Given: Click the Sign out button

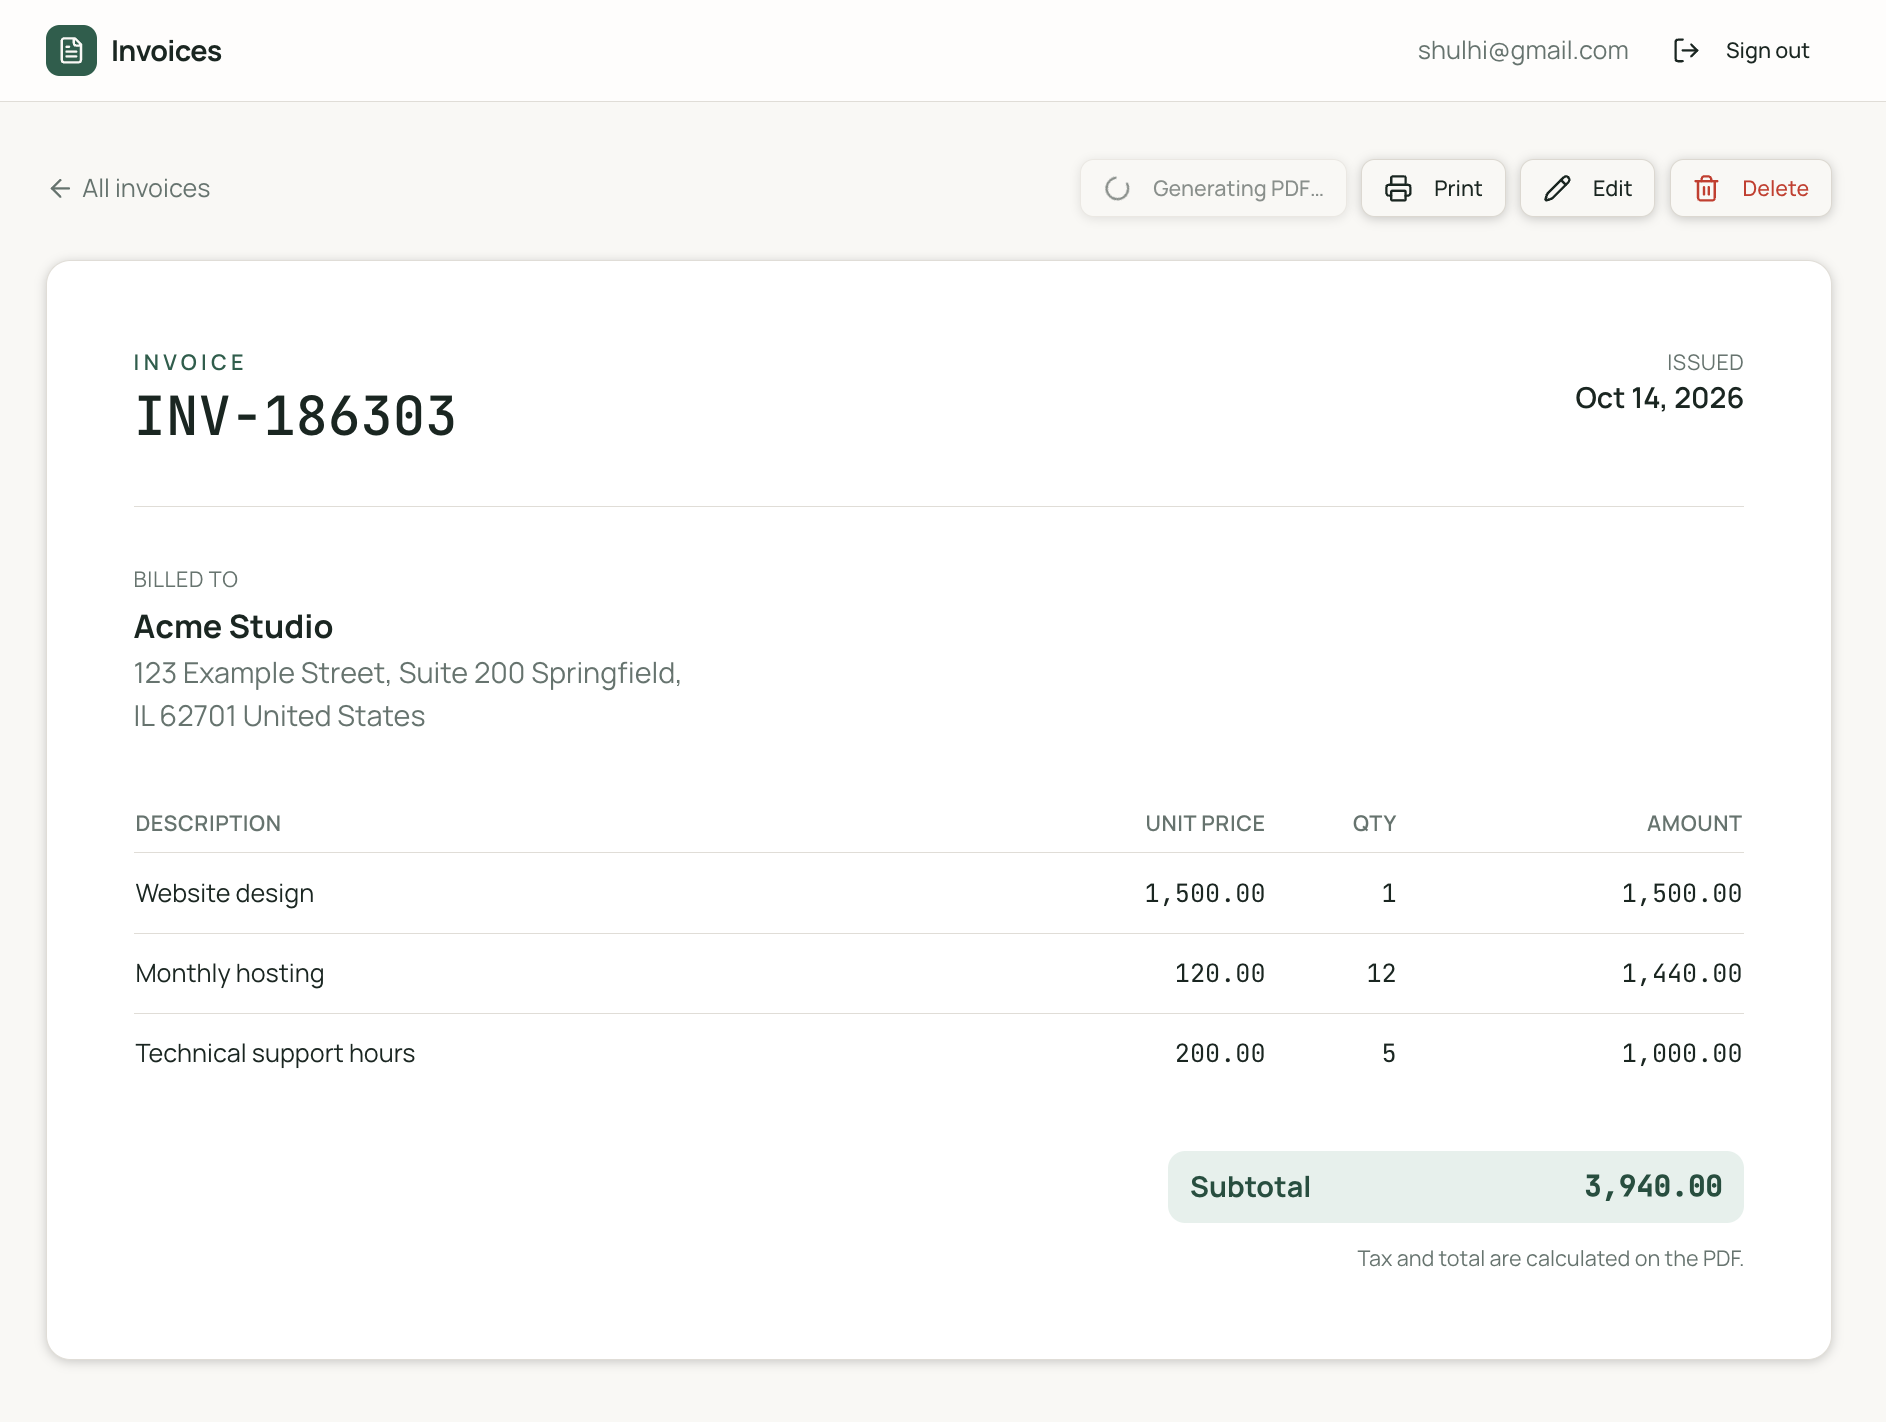Looking at the screenshot, I should pos(1741,50).
